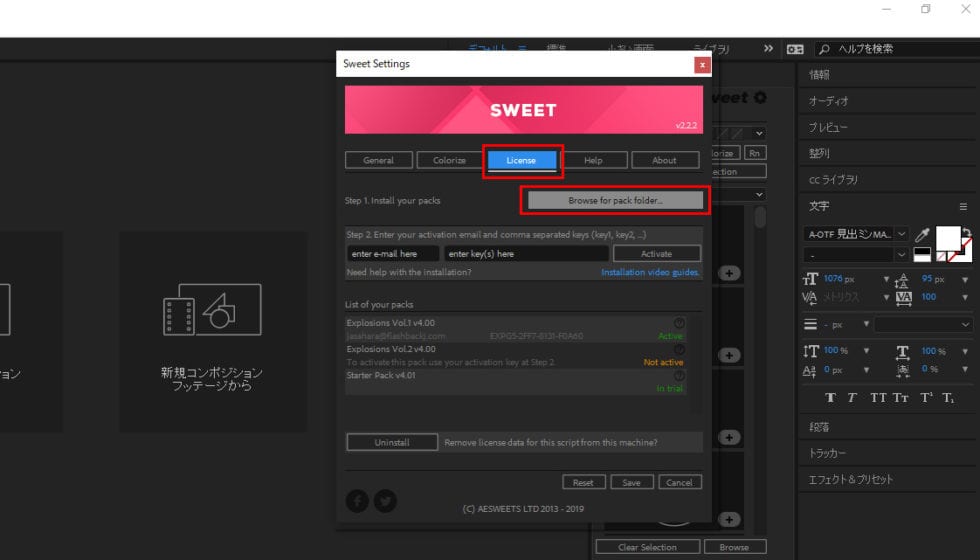The image size is (980, 560).
Task: Open Character panel menu icon
Action: coord(963,206)
